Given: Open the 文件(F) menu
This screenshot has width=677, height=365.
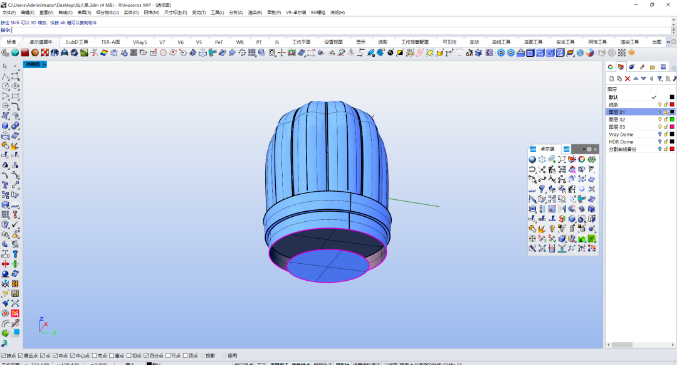Looking at the screenshot, I should click(9, 13).
